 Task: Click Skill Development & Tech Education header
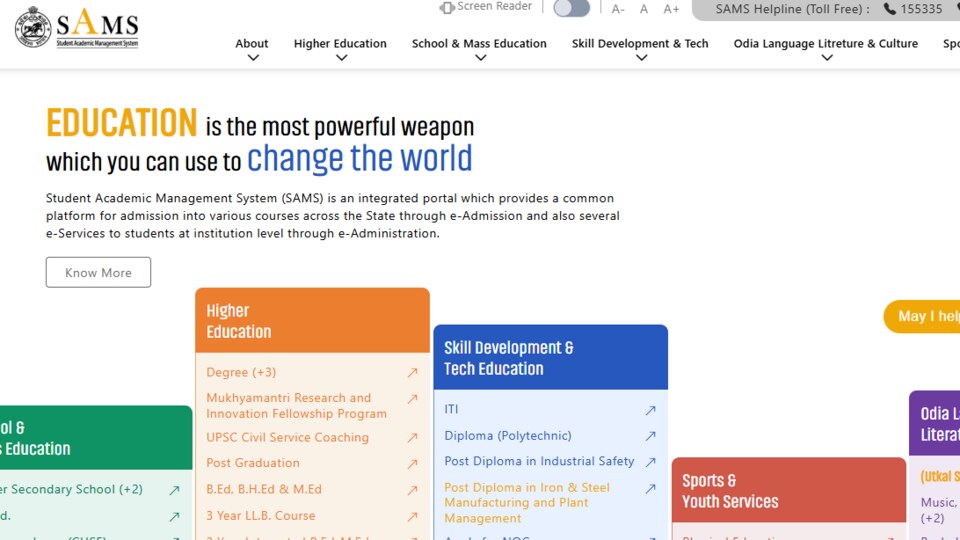550,358
